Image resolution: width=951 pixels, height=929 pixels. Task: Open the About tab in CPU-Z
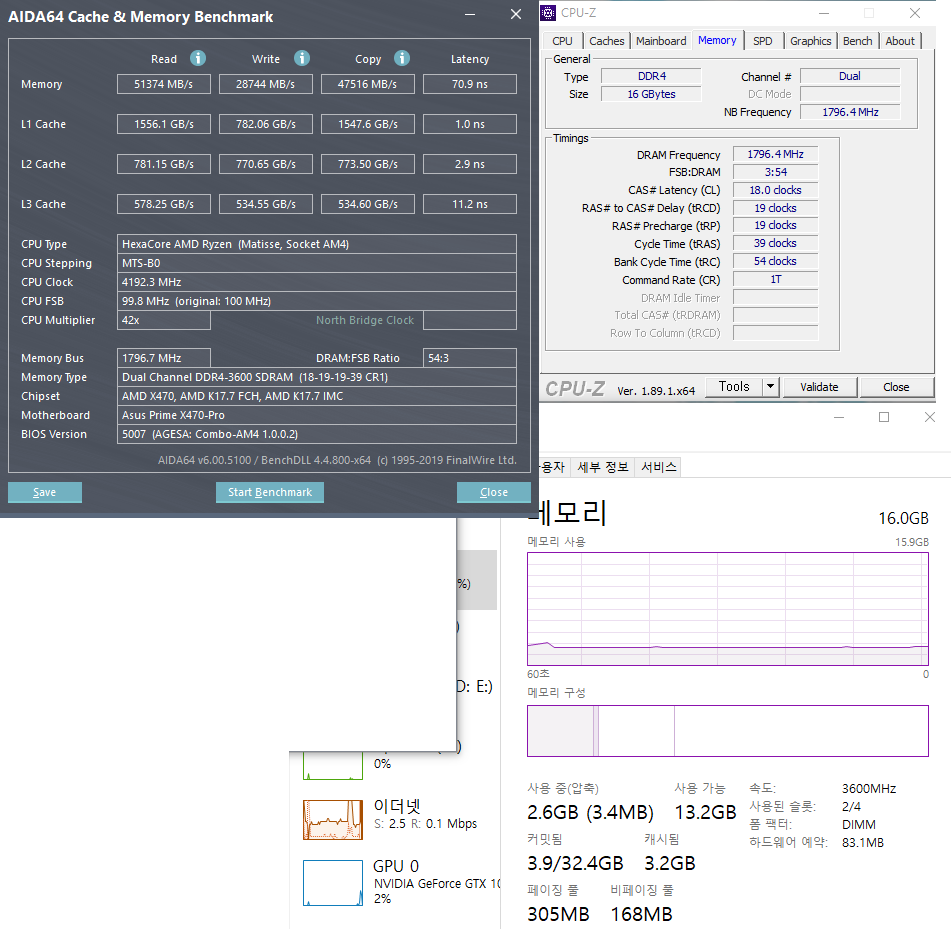[900, 41]
